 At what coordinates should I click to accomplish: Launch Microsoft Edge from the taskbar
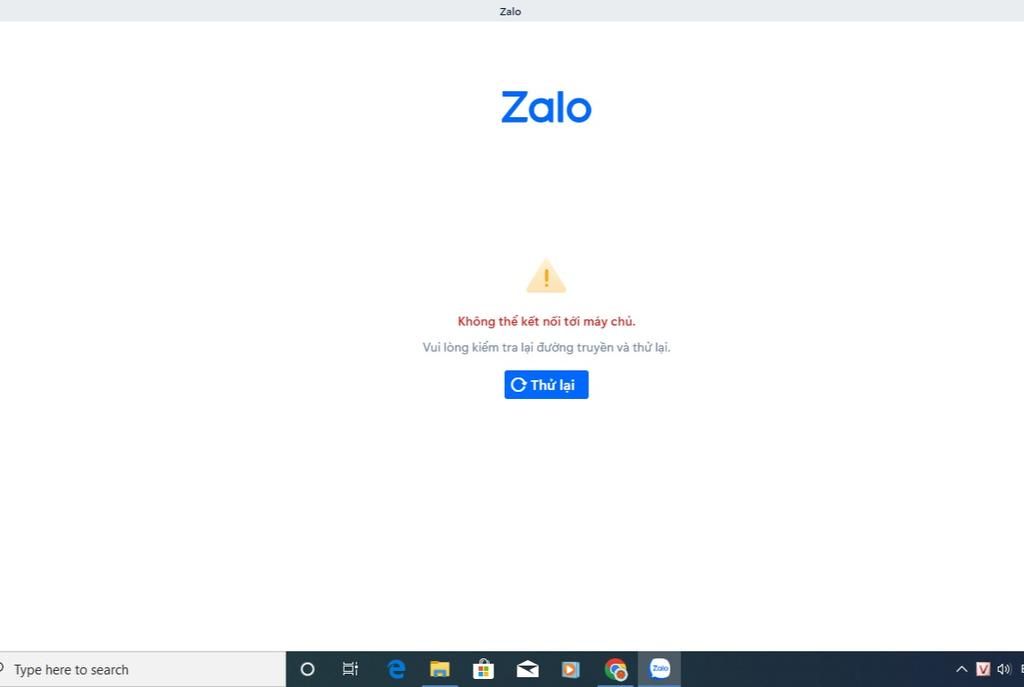(396, 669)
